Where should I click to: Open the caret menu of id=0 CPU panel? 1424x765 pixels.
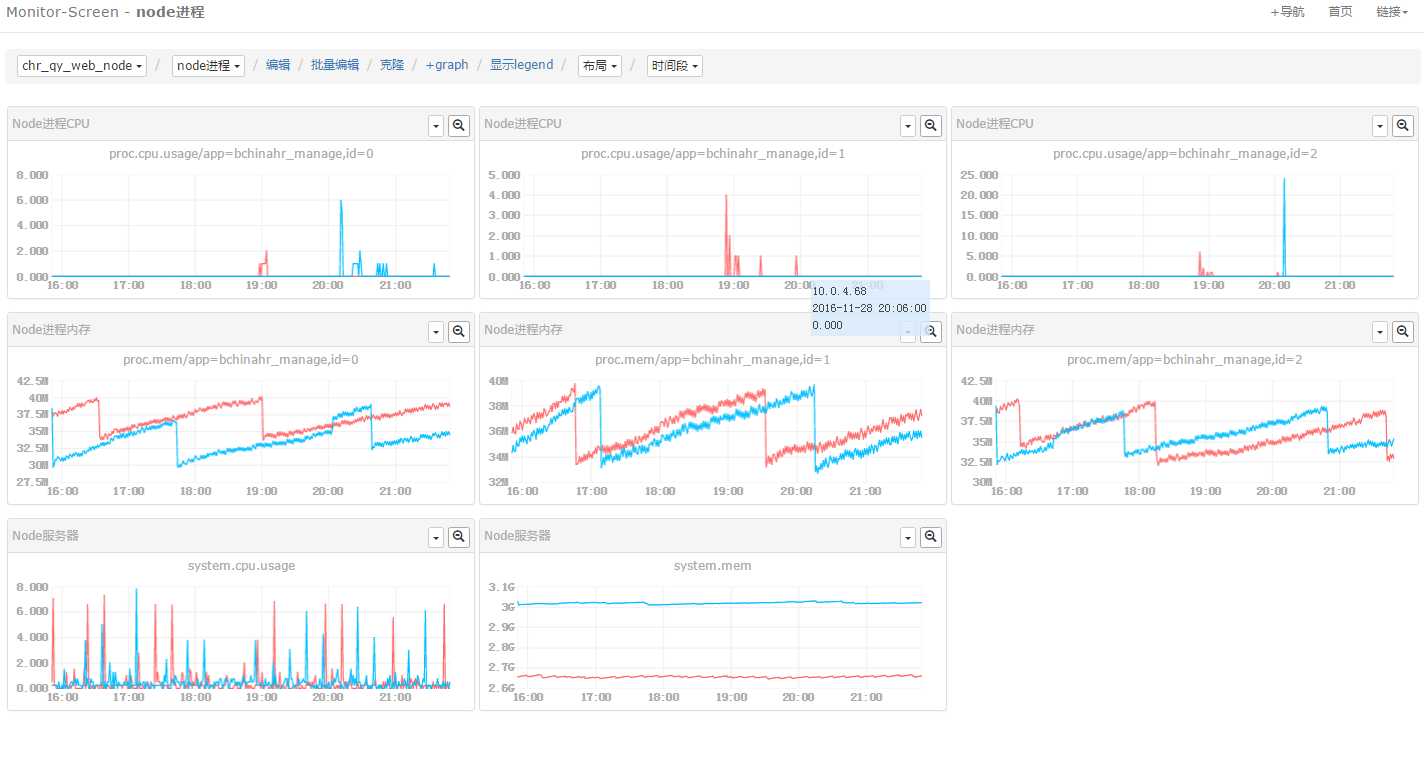pos(436,126)
